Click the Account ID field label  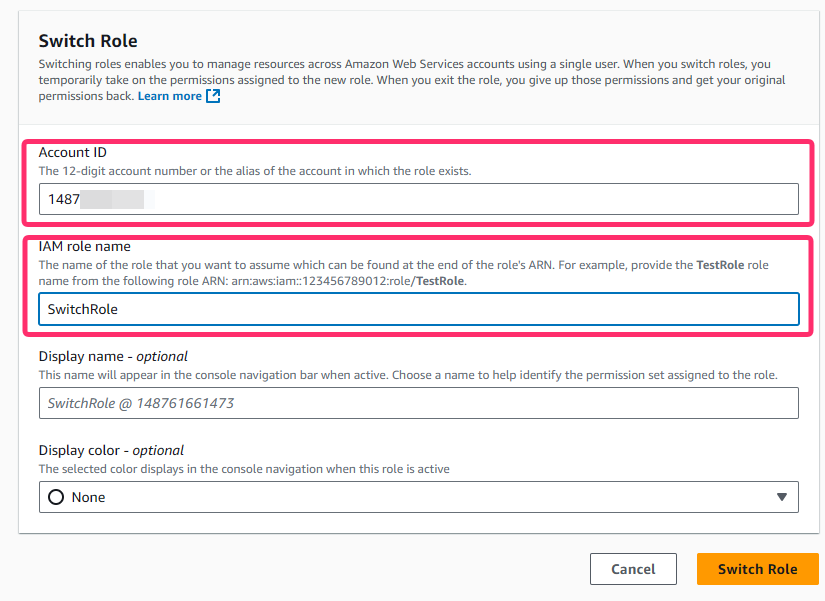click(x=73, y=152)
